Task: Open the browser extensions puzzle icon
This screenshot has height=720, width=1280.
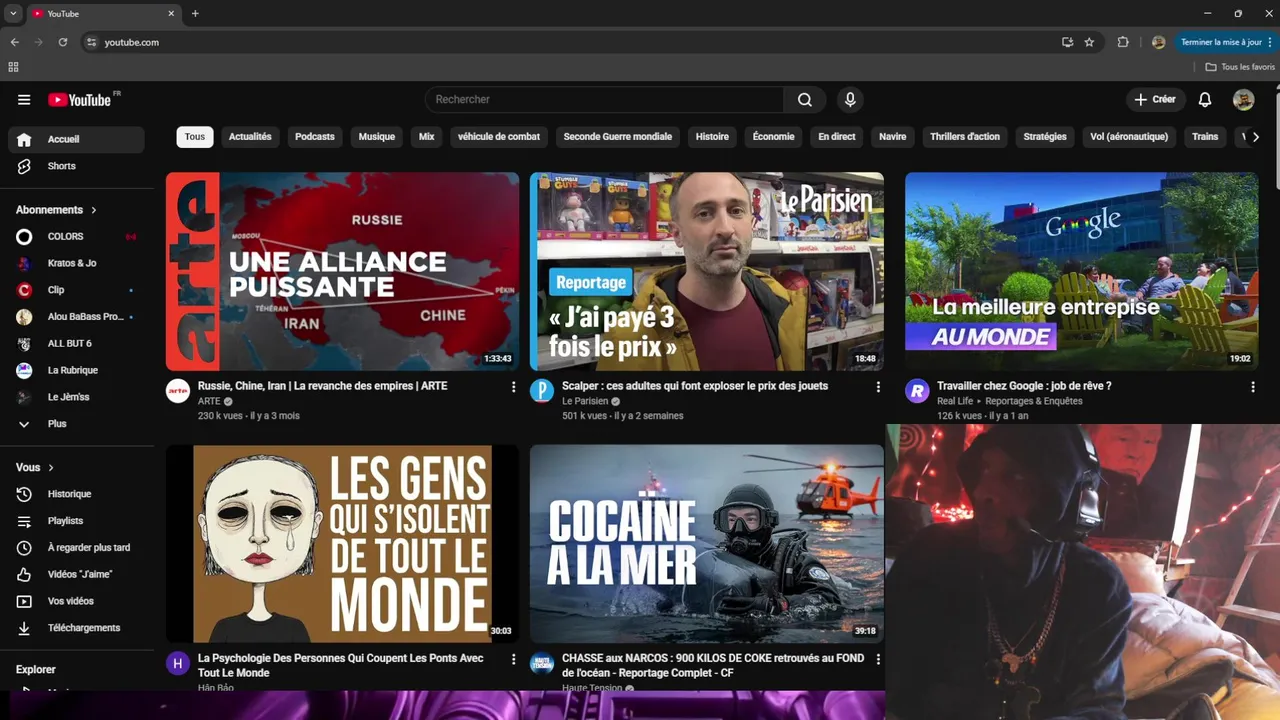Action: pos(1123,42)
